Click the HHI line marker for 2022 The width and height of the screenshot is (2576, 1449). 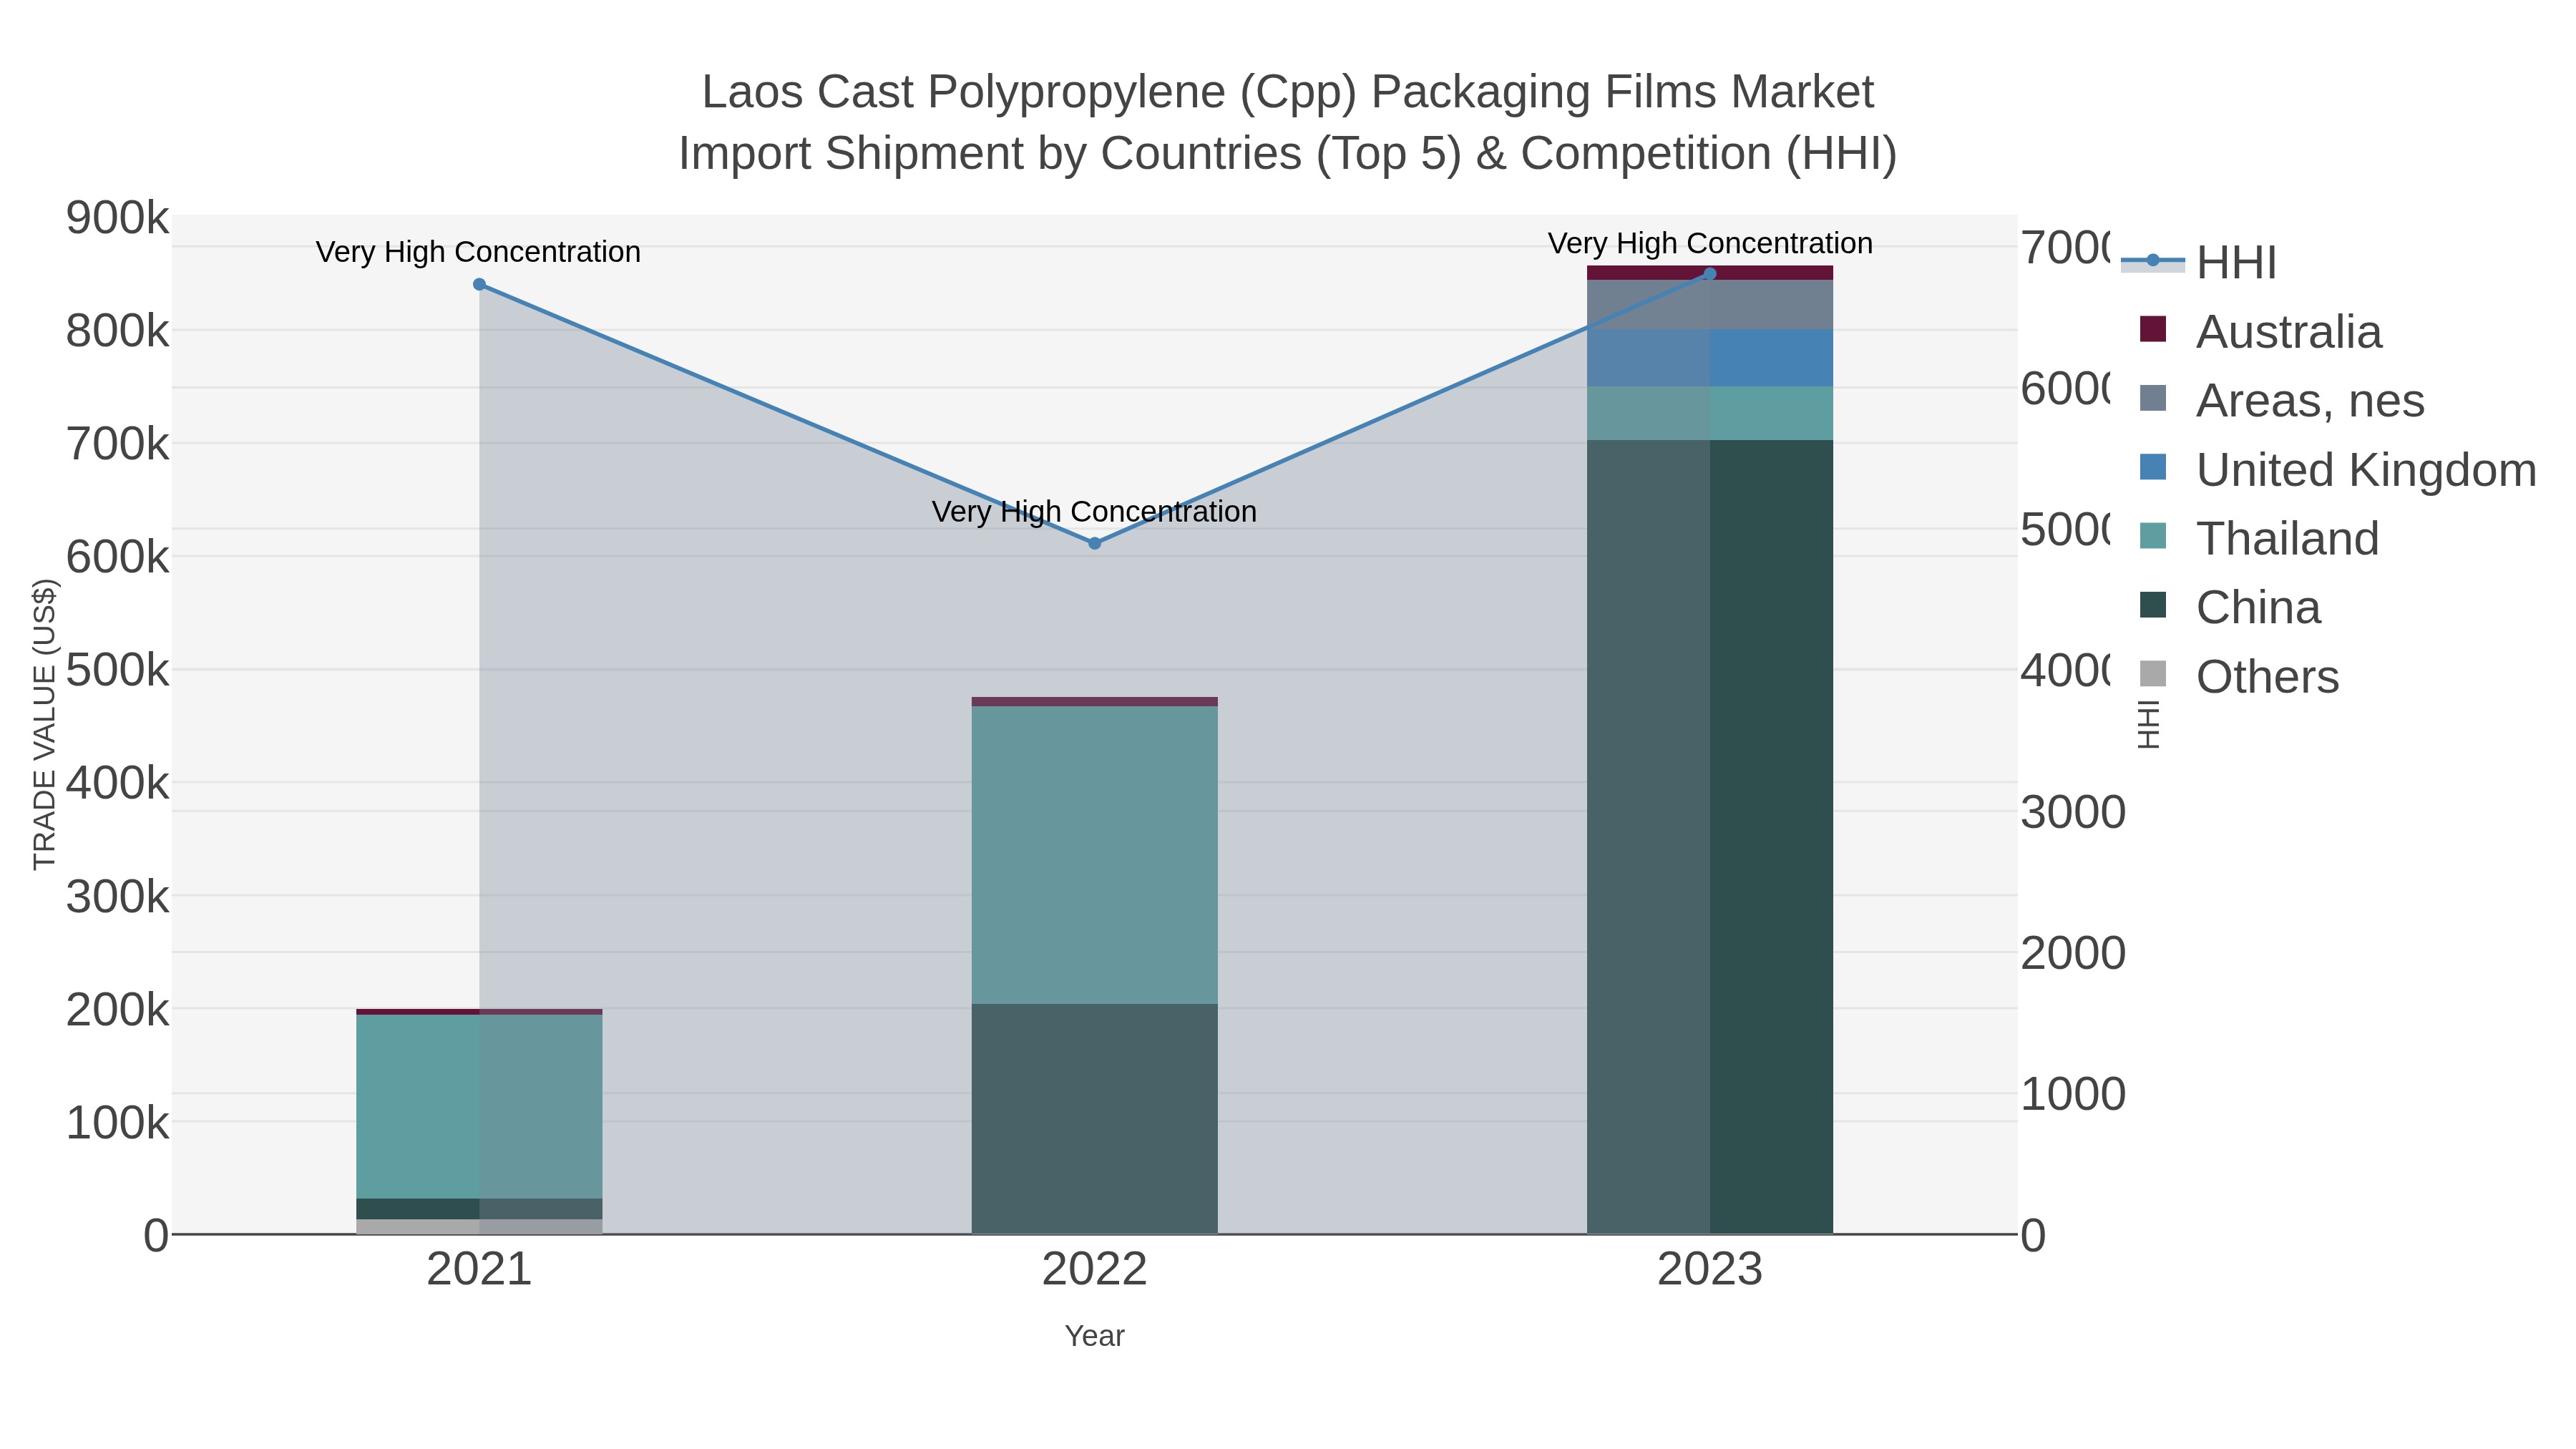[1094, 543]
